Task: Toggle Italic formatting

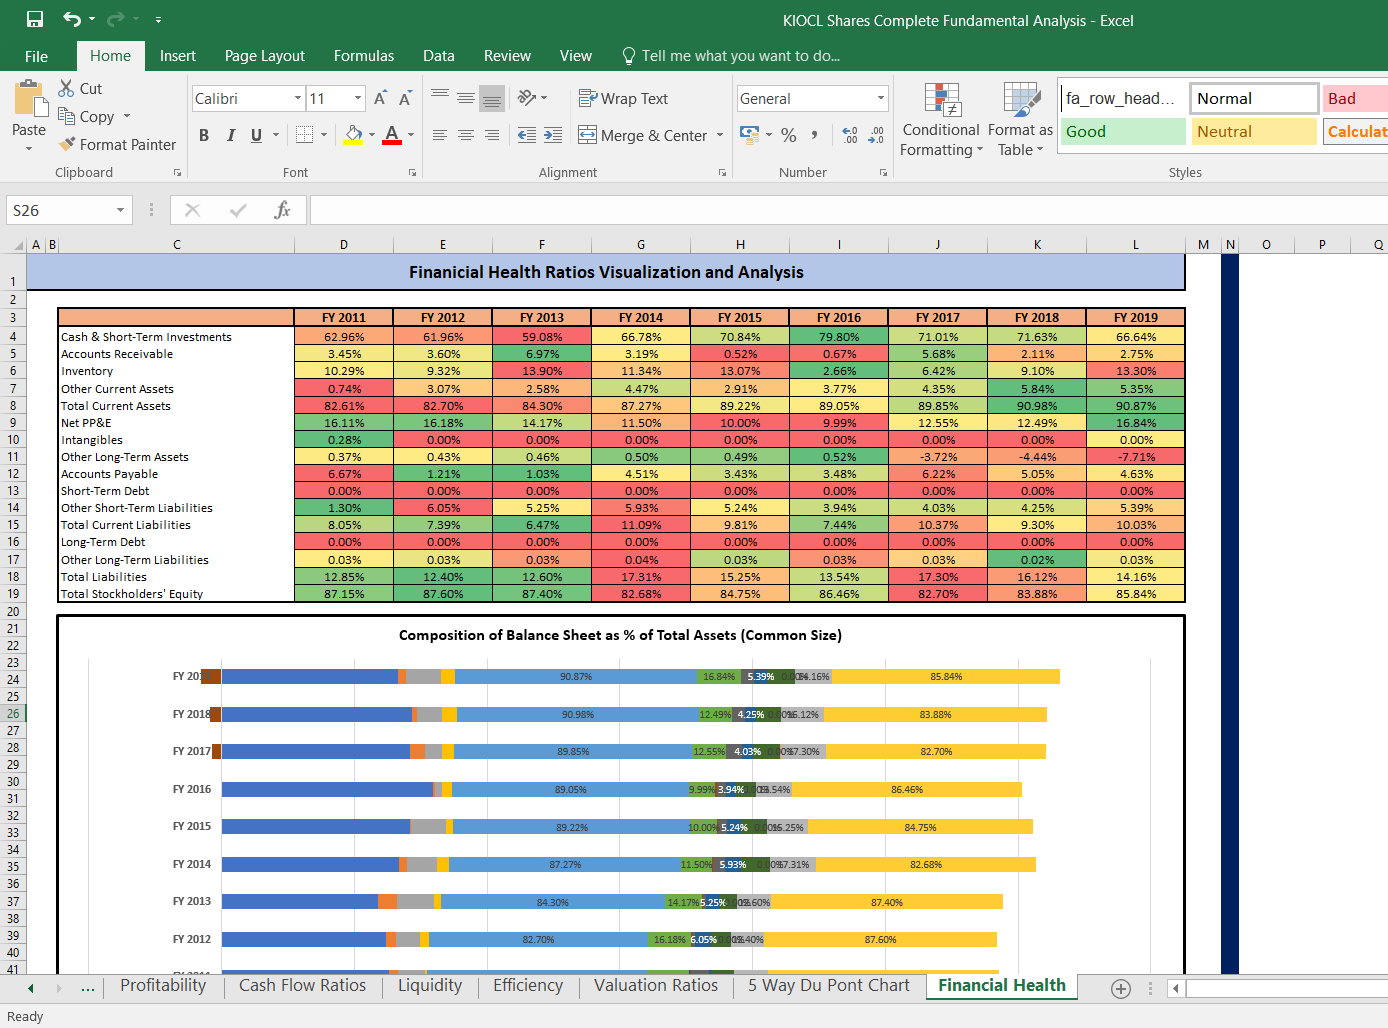Action: [x=230, y=135]
